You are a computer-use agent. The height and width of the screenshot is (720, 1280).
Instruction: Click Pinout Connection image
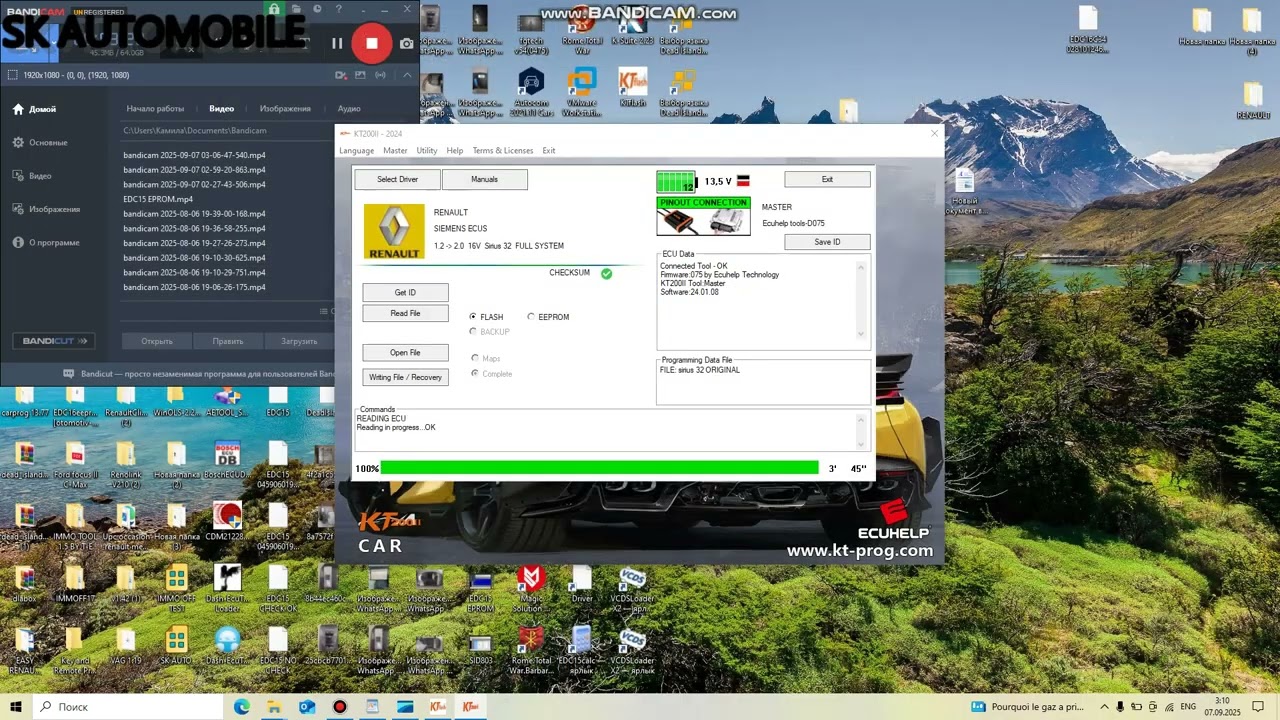pos(703,216)
